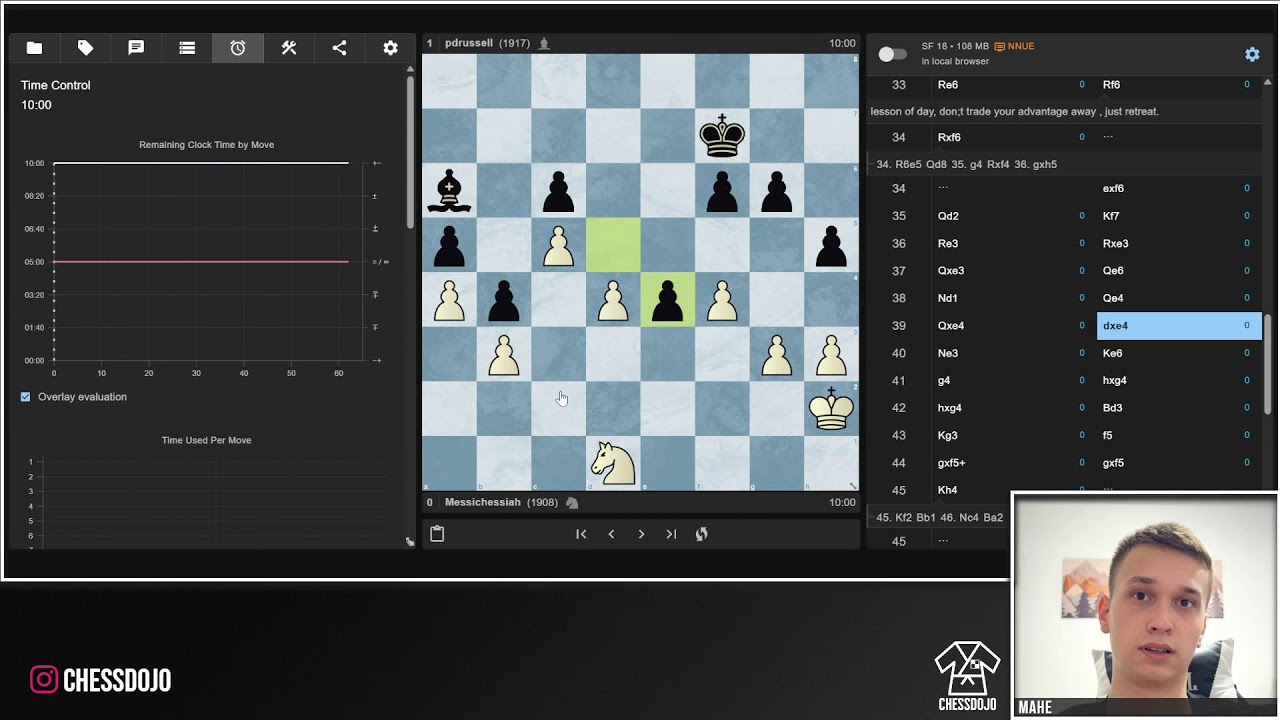The height and width of the screenshot is (720, 1280).
Task: Select Black's move Qe4
Action: coord(1179,298)
